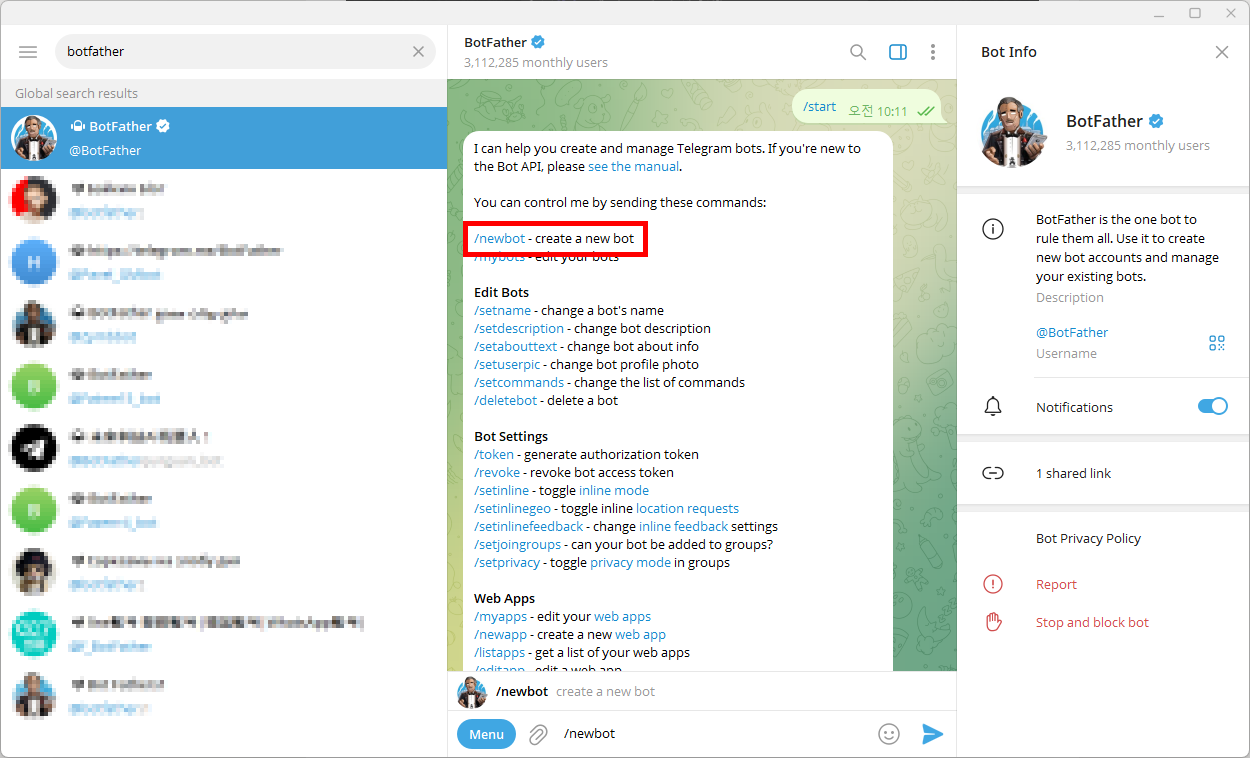Click the Global search results label
1250x758 pixels.
coord(76,93)
